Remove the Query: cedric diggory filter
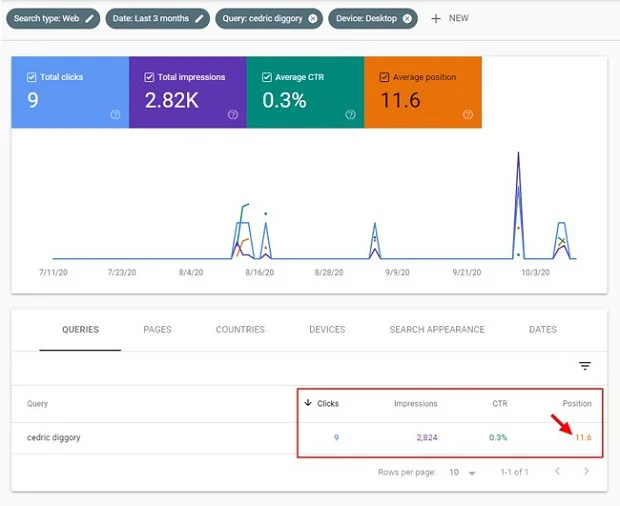Viewport: 620px width, 506px height. 312,18
